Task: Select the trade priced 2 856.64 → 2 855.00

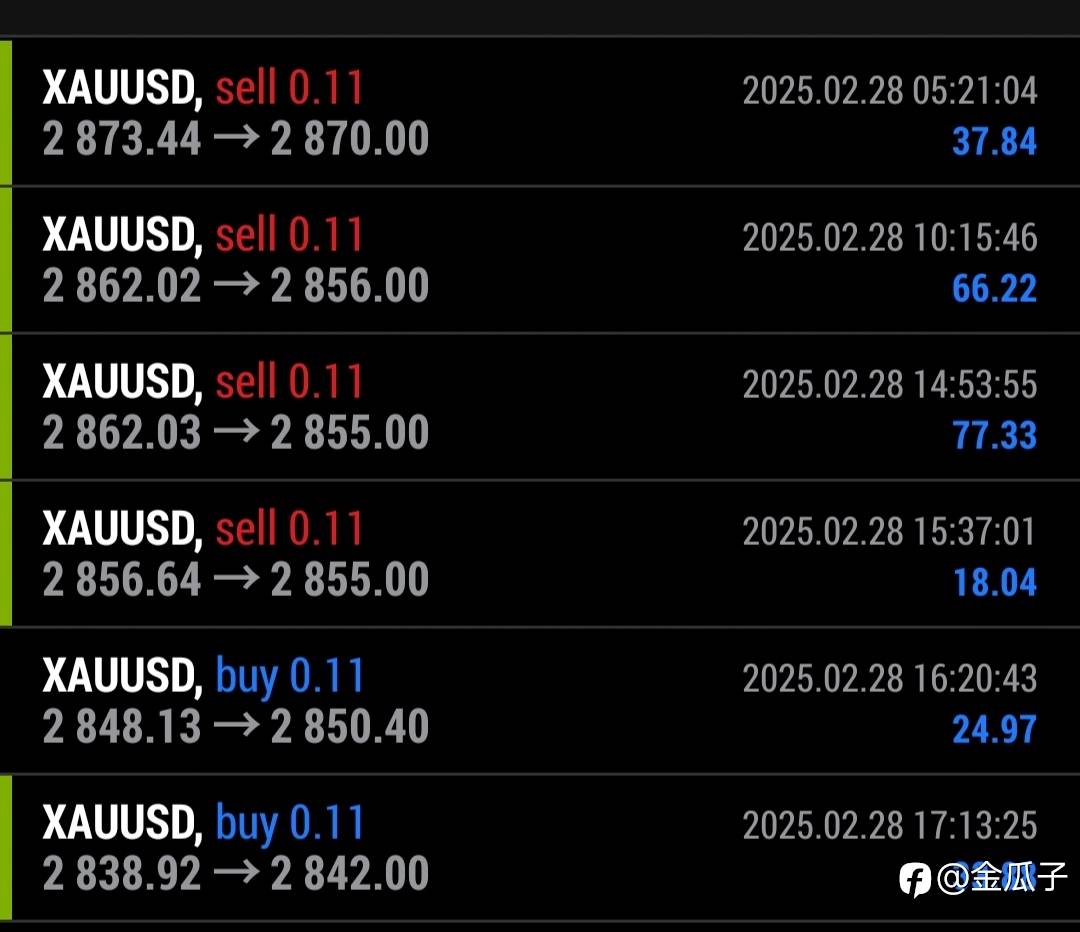Action: pyautogui.click(x=236, y=580)
